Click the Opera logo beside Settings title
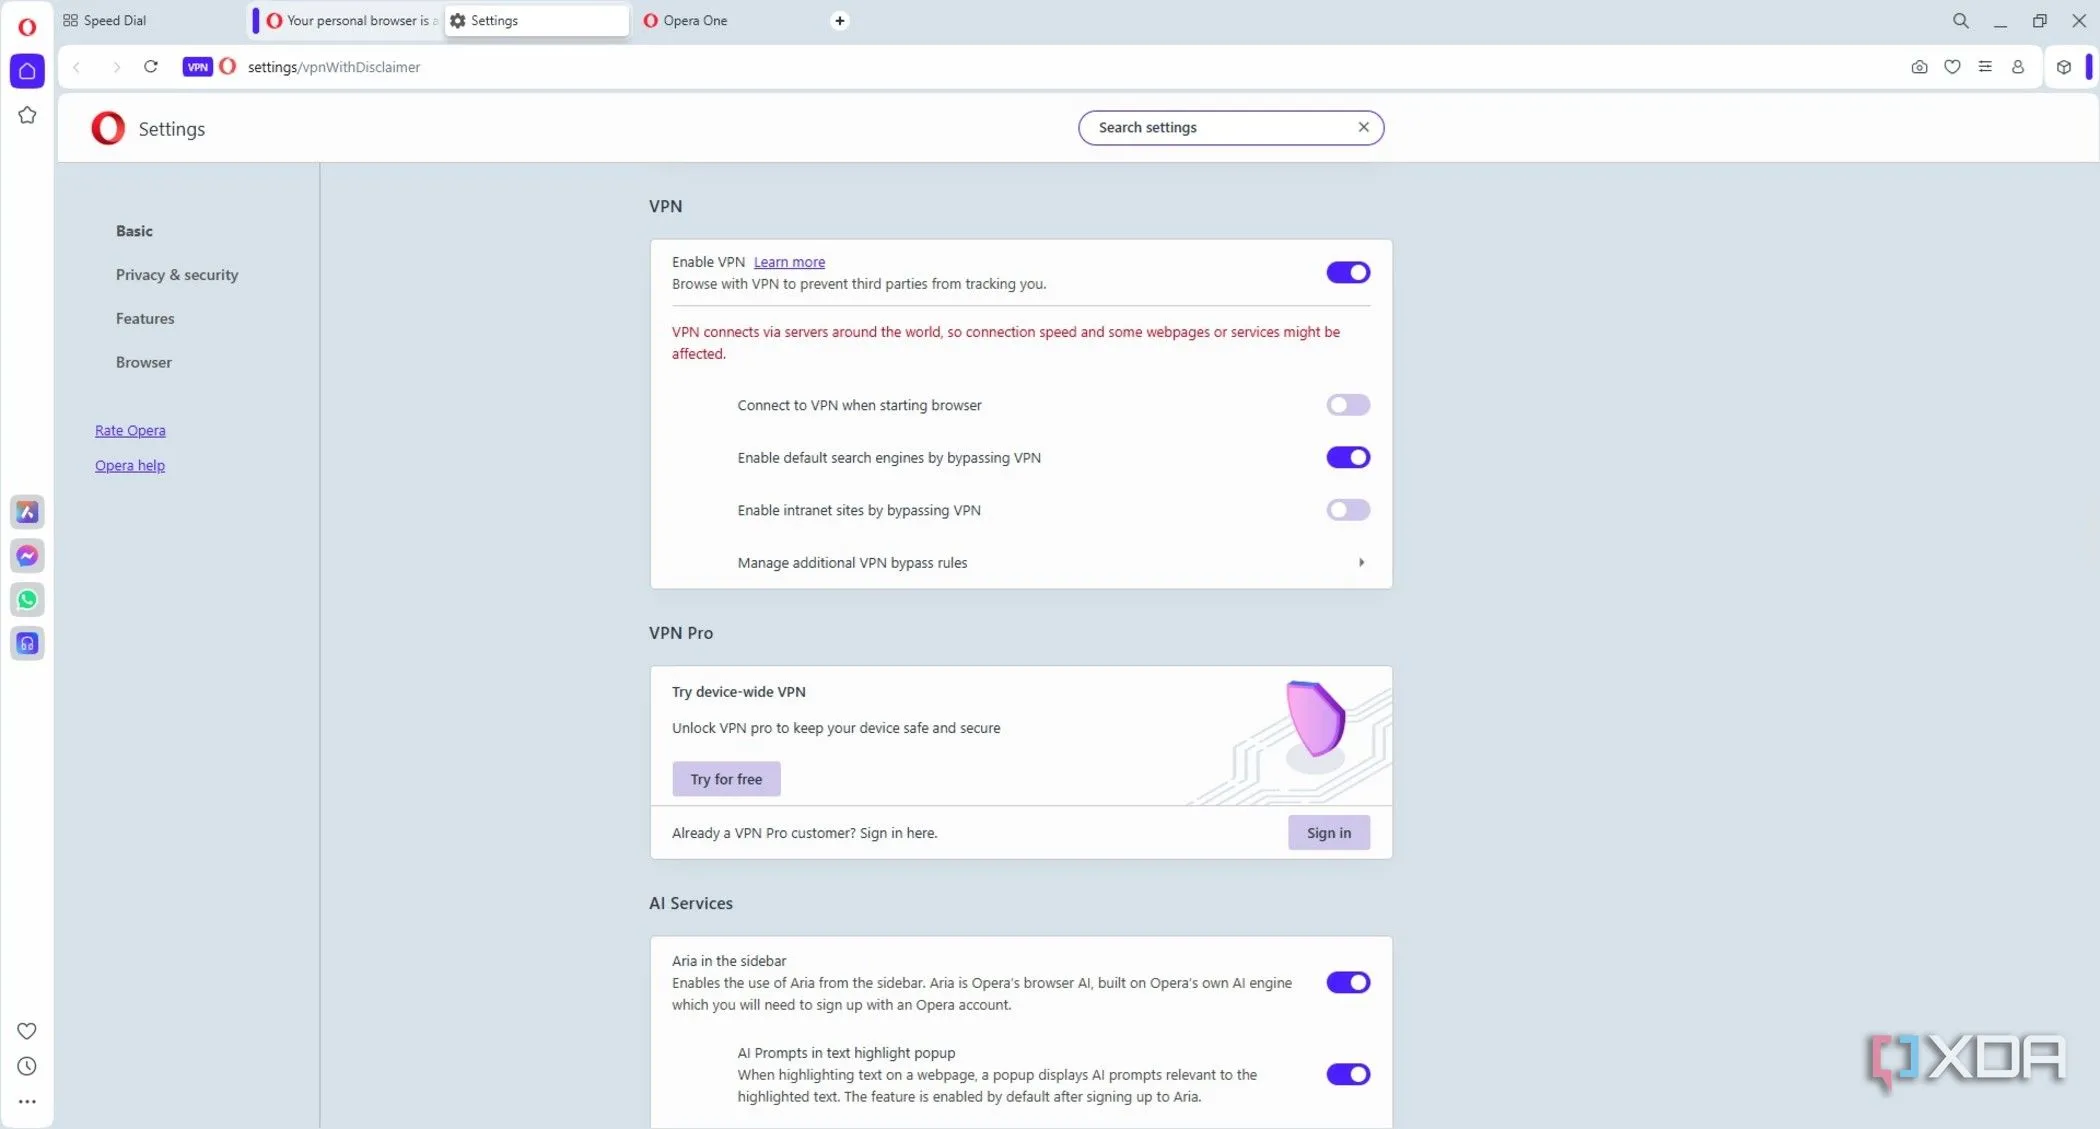This screenshot has height=1129, width=2100. tap(108, 128)
